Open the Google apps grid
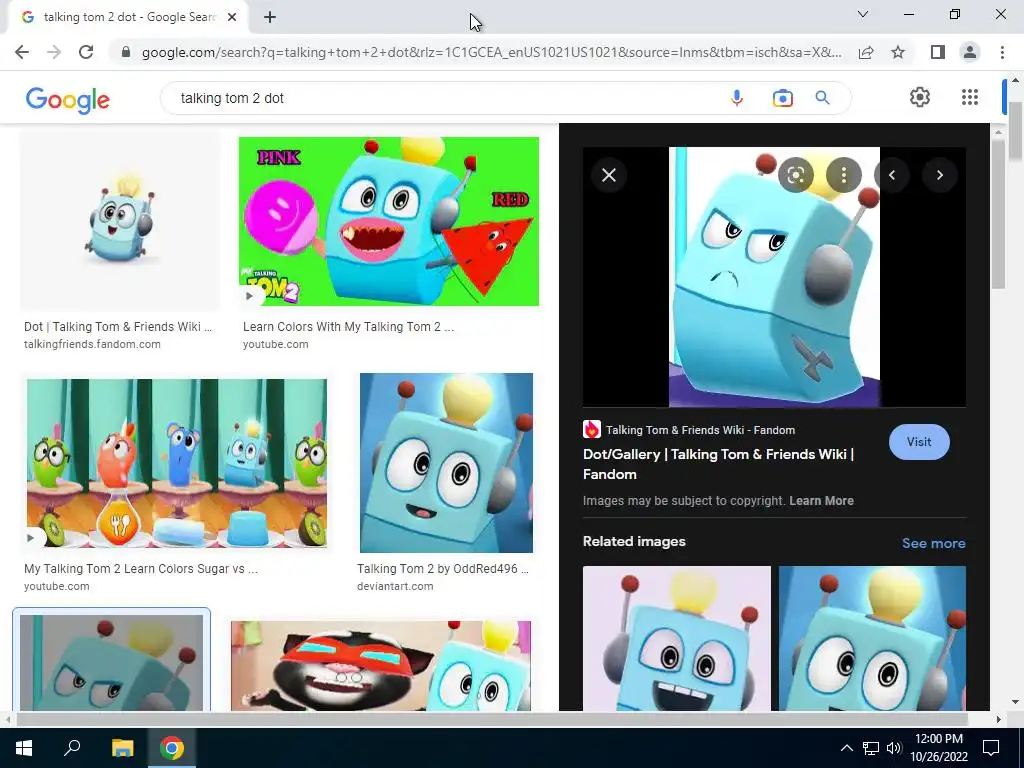1024x768 pixels. [x=970, y=97]
